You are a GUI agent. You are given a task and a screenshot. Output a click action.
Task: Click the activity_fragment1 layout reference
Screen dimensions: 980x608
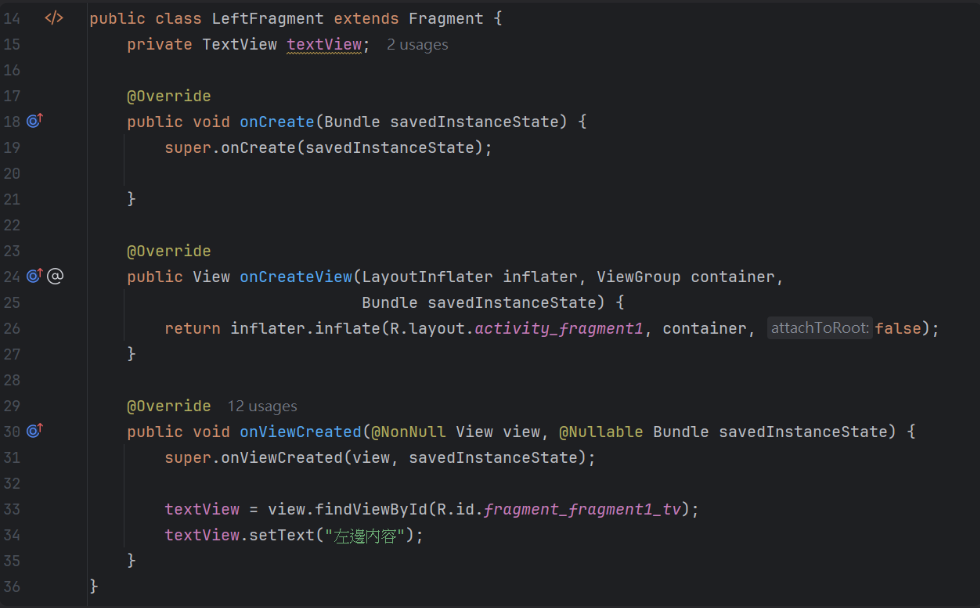click(559, 329)
